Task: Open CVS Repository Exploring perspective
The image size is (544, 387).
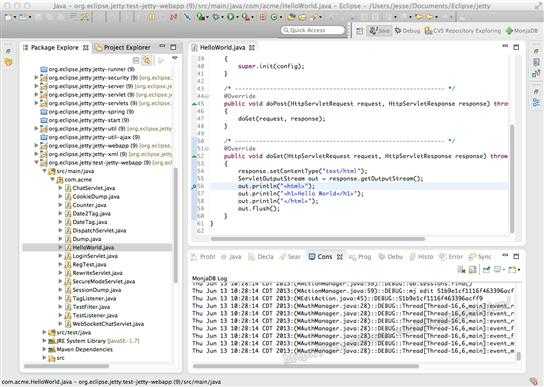Action: (463, 31)
